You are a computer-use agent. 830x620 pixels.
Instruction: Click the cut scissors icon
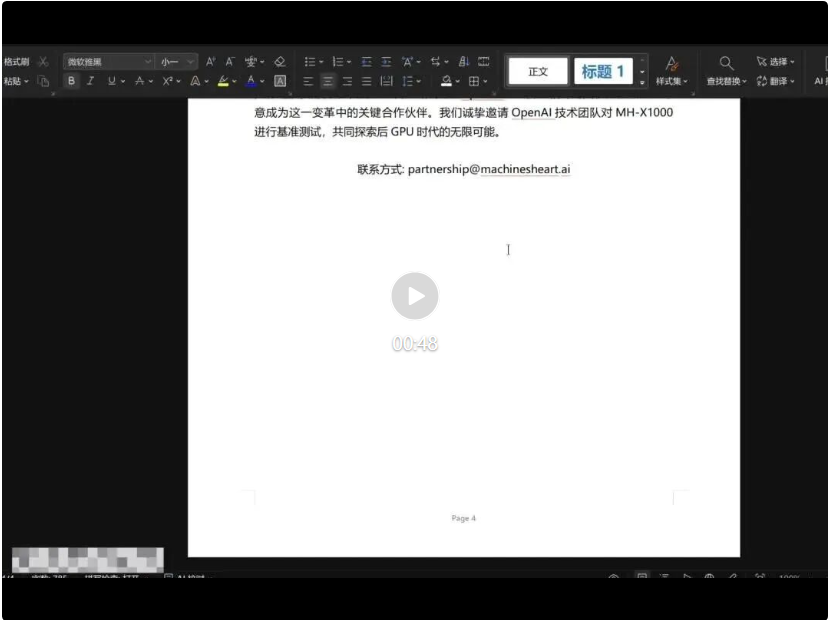[43, 61]
